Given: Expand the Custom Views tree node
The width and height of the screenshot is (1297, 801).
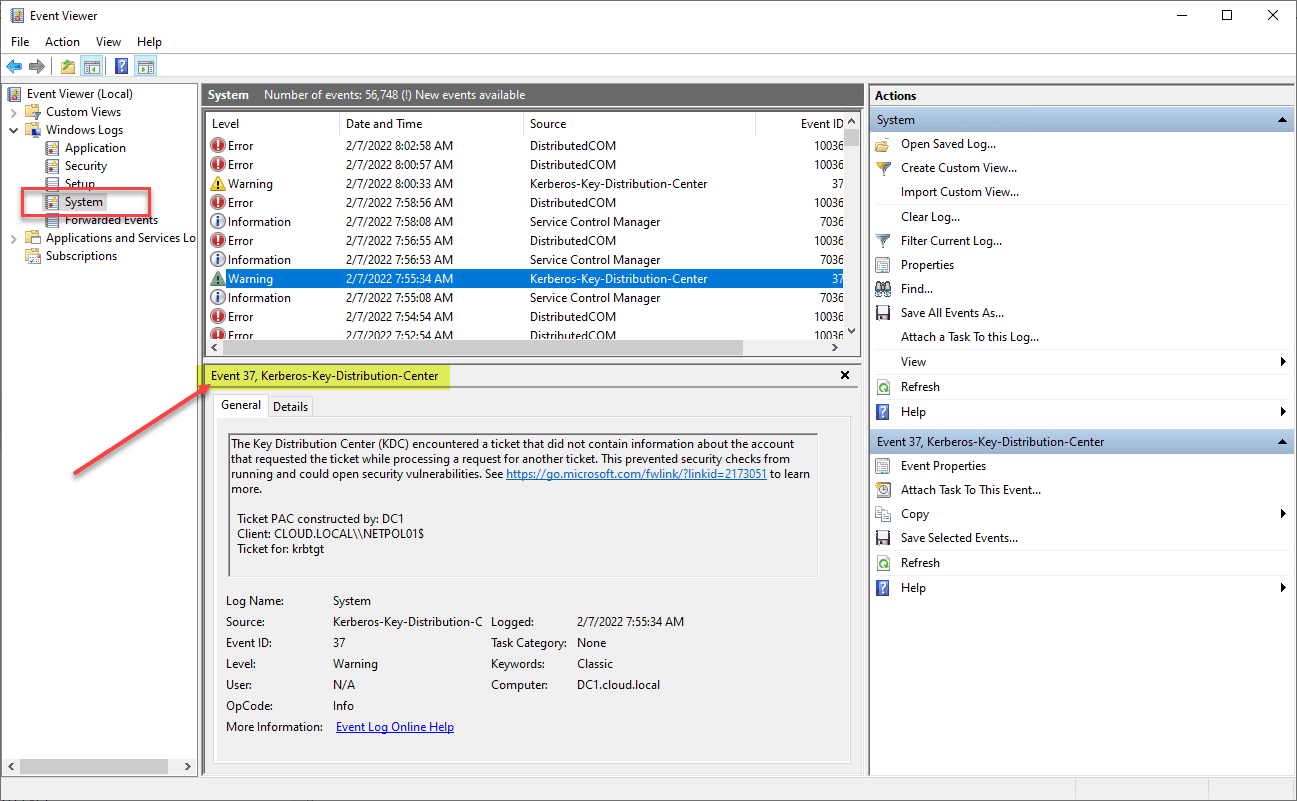Looking at the screenshot, I should (14, 112).
